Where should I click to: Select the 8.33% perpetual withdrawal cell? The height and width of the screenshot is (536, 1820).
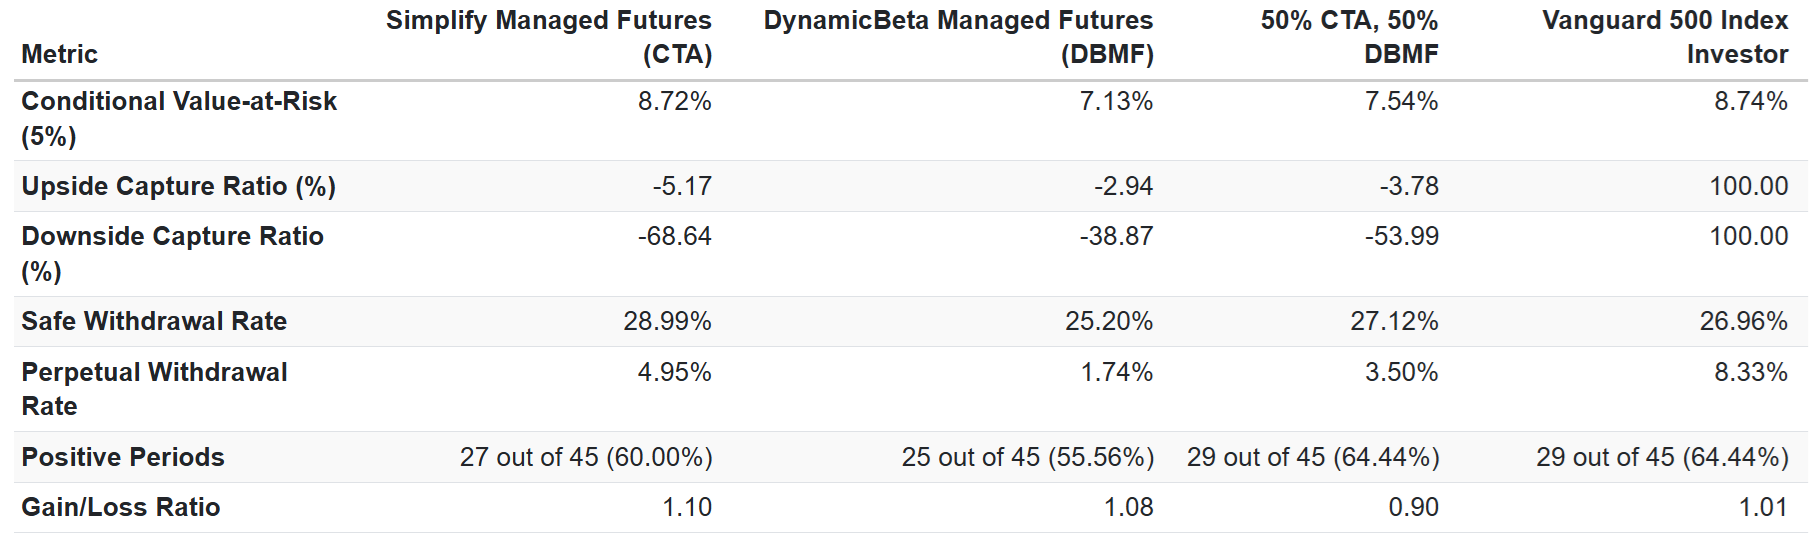point(1751,372)
